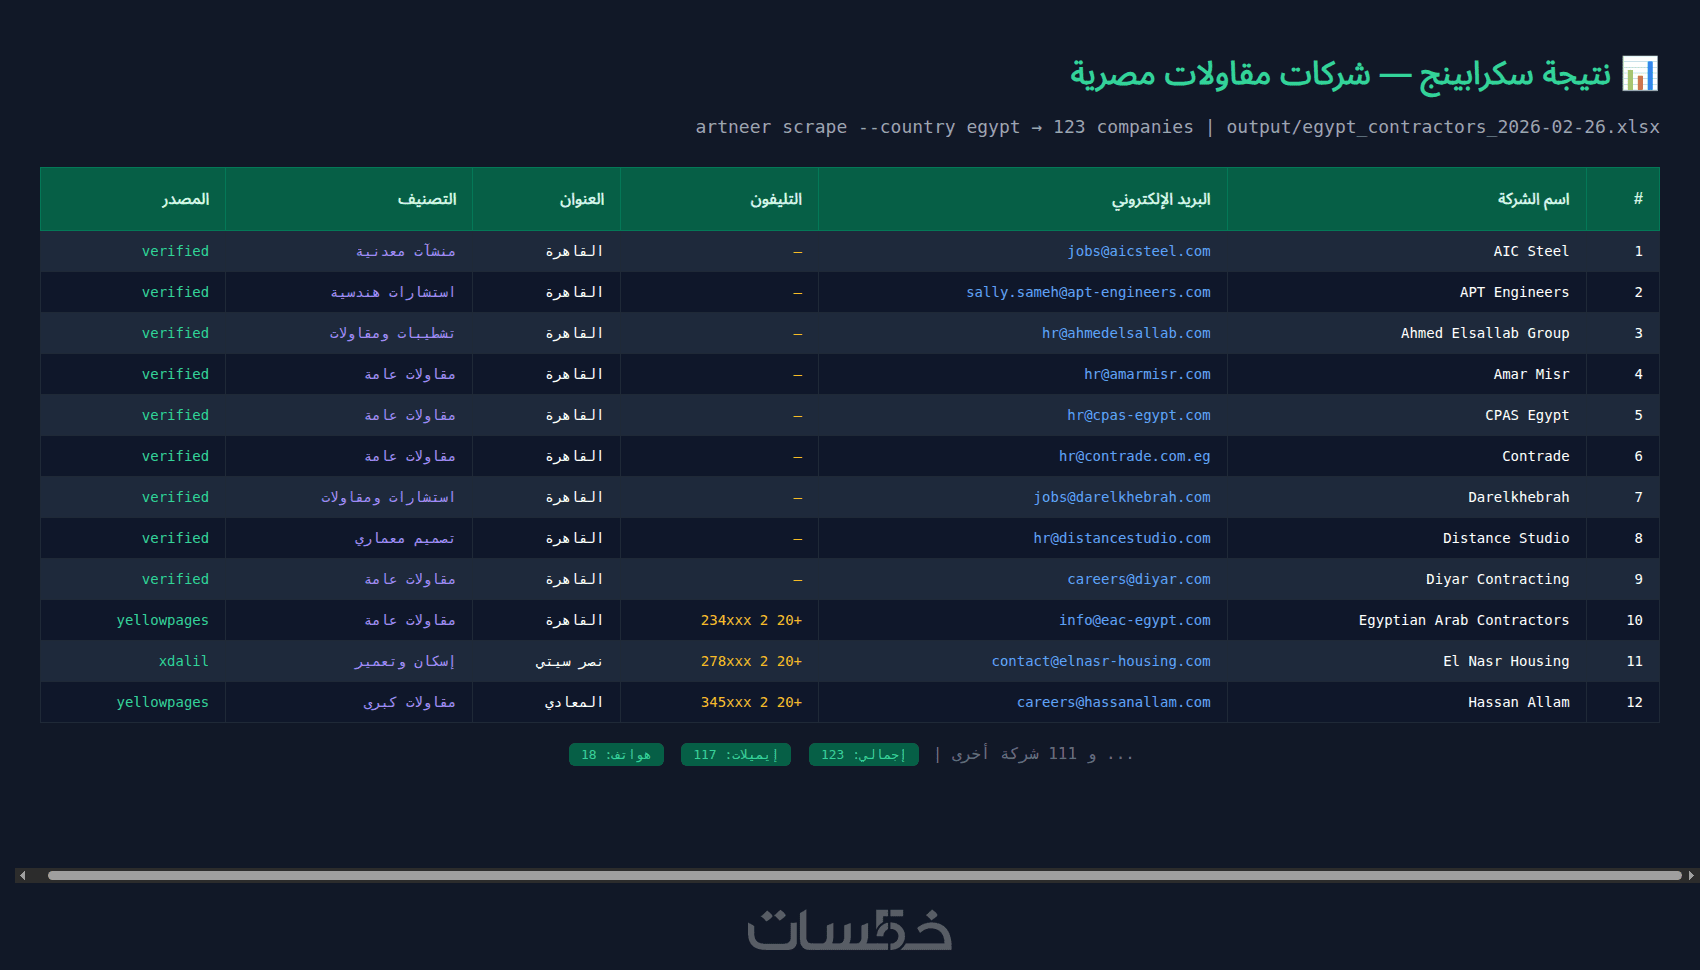1700x970 pixels.
Task: Open the jobs@darelkhebrah.com email link
Action: pos(1122,497)
